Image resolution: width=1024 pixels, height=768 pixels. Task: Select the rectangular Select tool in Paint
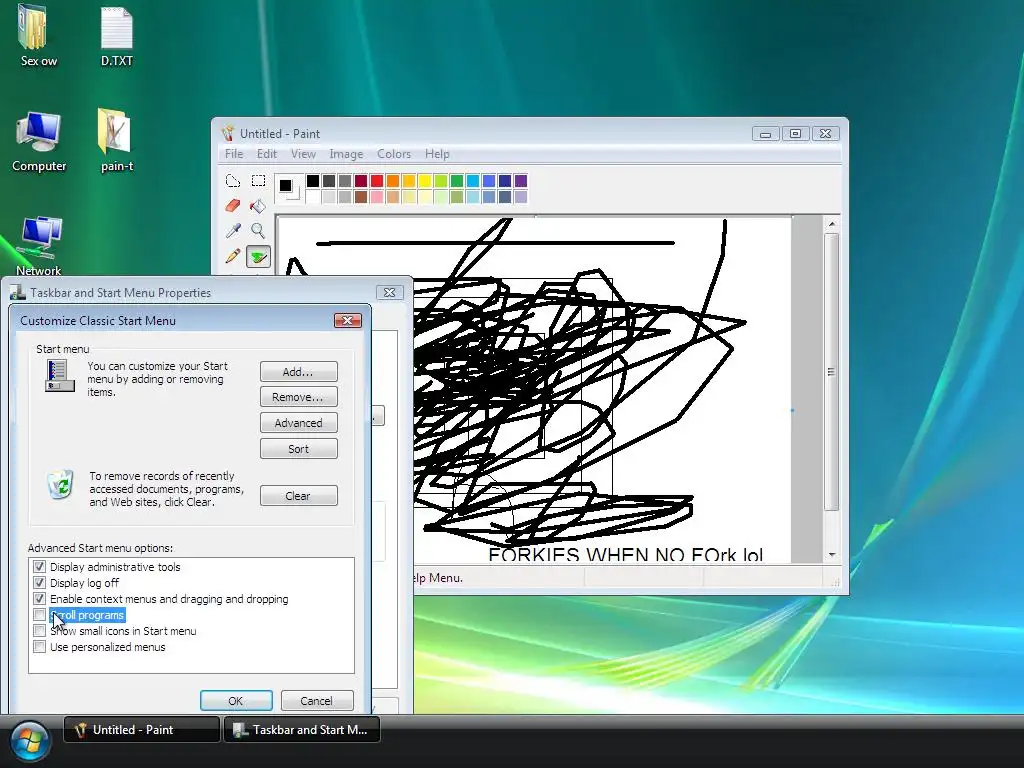tap(259, 181)
